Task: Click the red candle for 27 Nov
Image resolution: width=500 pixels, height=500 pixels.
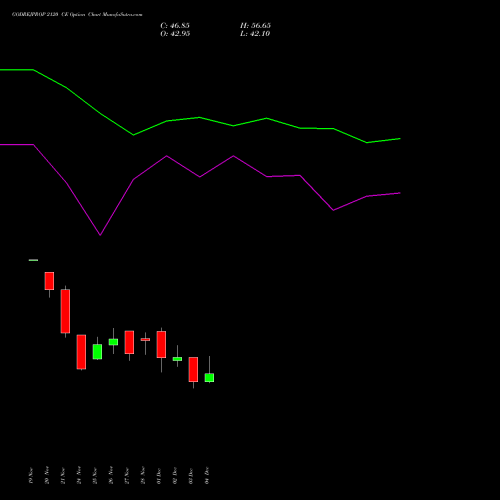Action: tap(129, 342)
